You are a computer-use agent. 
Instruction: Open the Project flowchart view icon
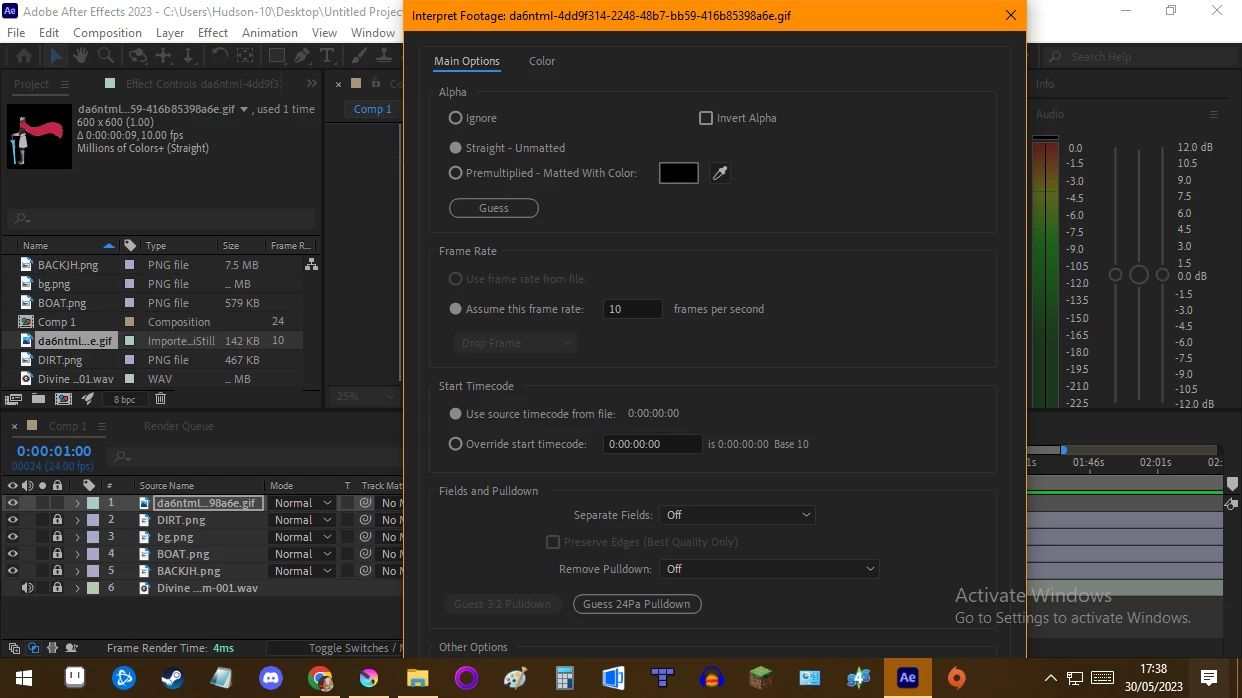[x=312, y=265]
